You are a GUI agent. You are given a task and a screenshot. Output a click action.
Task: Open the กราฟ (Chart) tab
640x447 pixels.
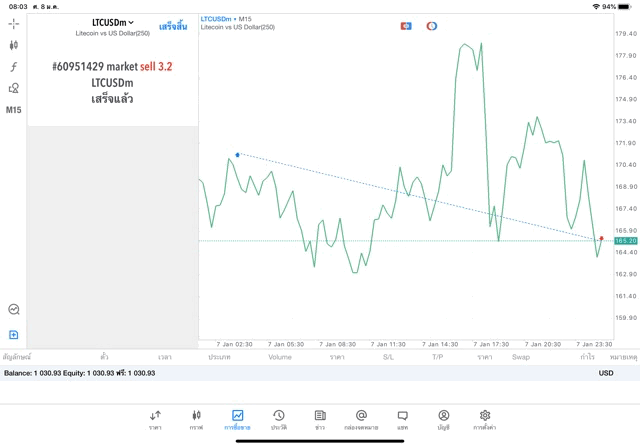point(196,420)
